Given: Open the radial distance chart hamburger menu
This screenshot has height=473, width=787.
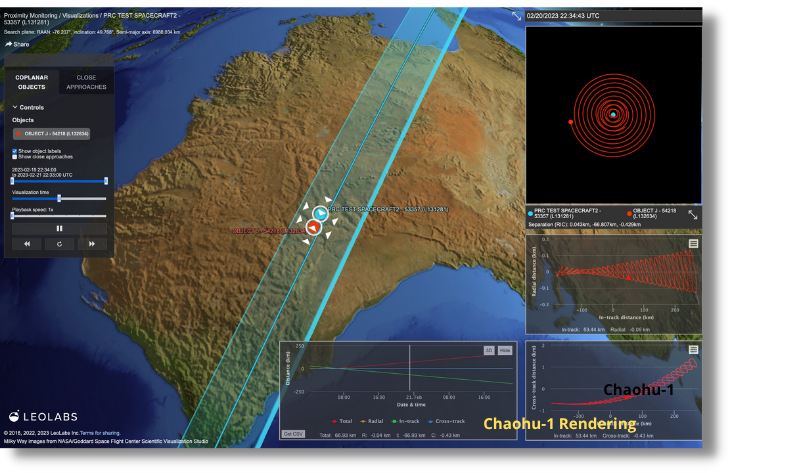Looking at the screenshot, I should [x=693, y=244].
